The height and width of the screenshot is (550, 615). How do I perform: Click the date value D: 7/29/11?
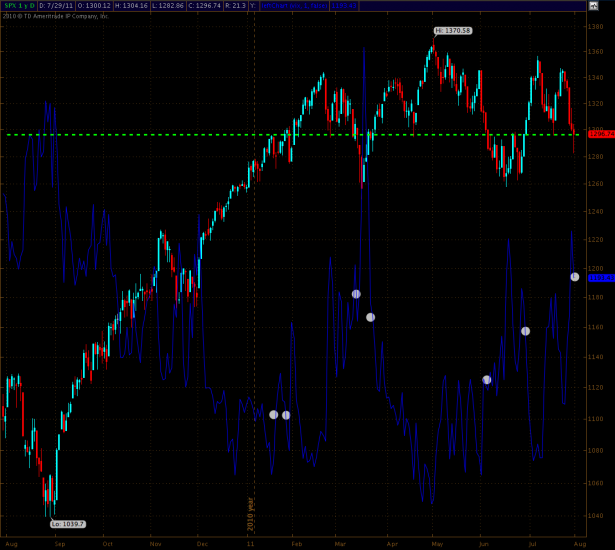click(56, 5)
